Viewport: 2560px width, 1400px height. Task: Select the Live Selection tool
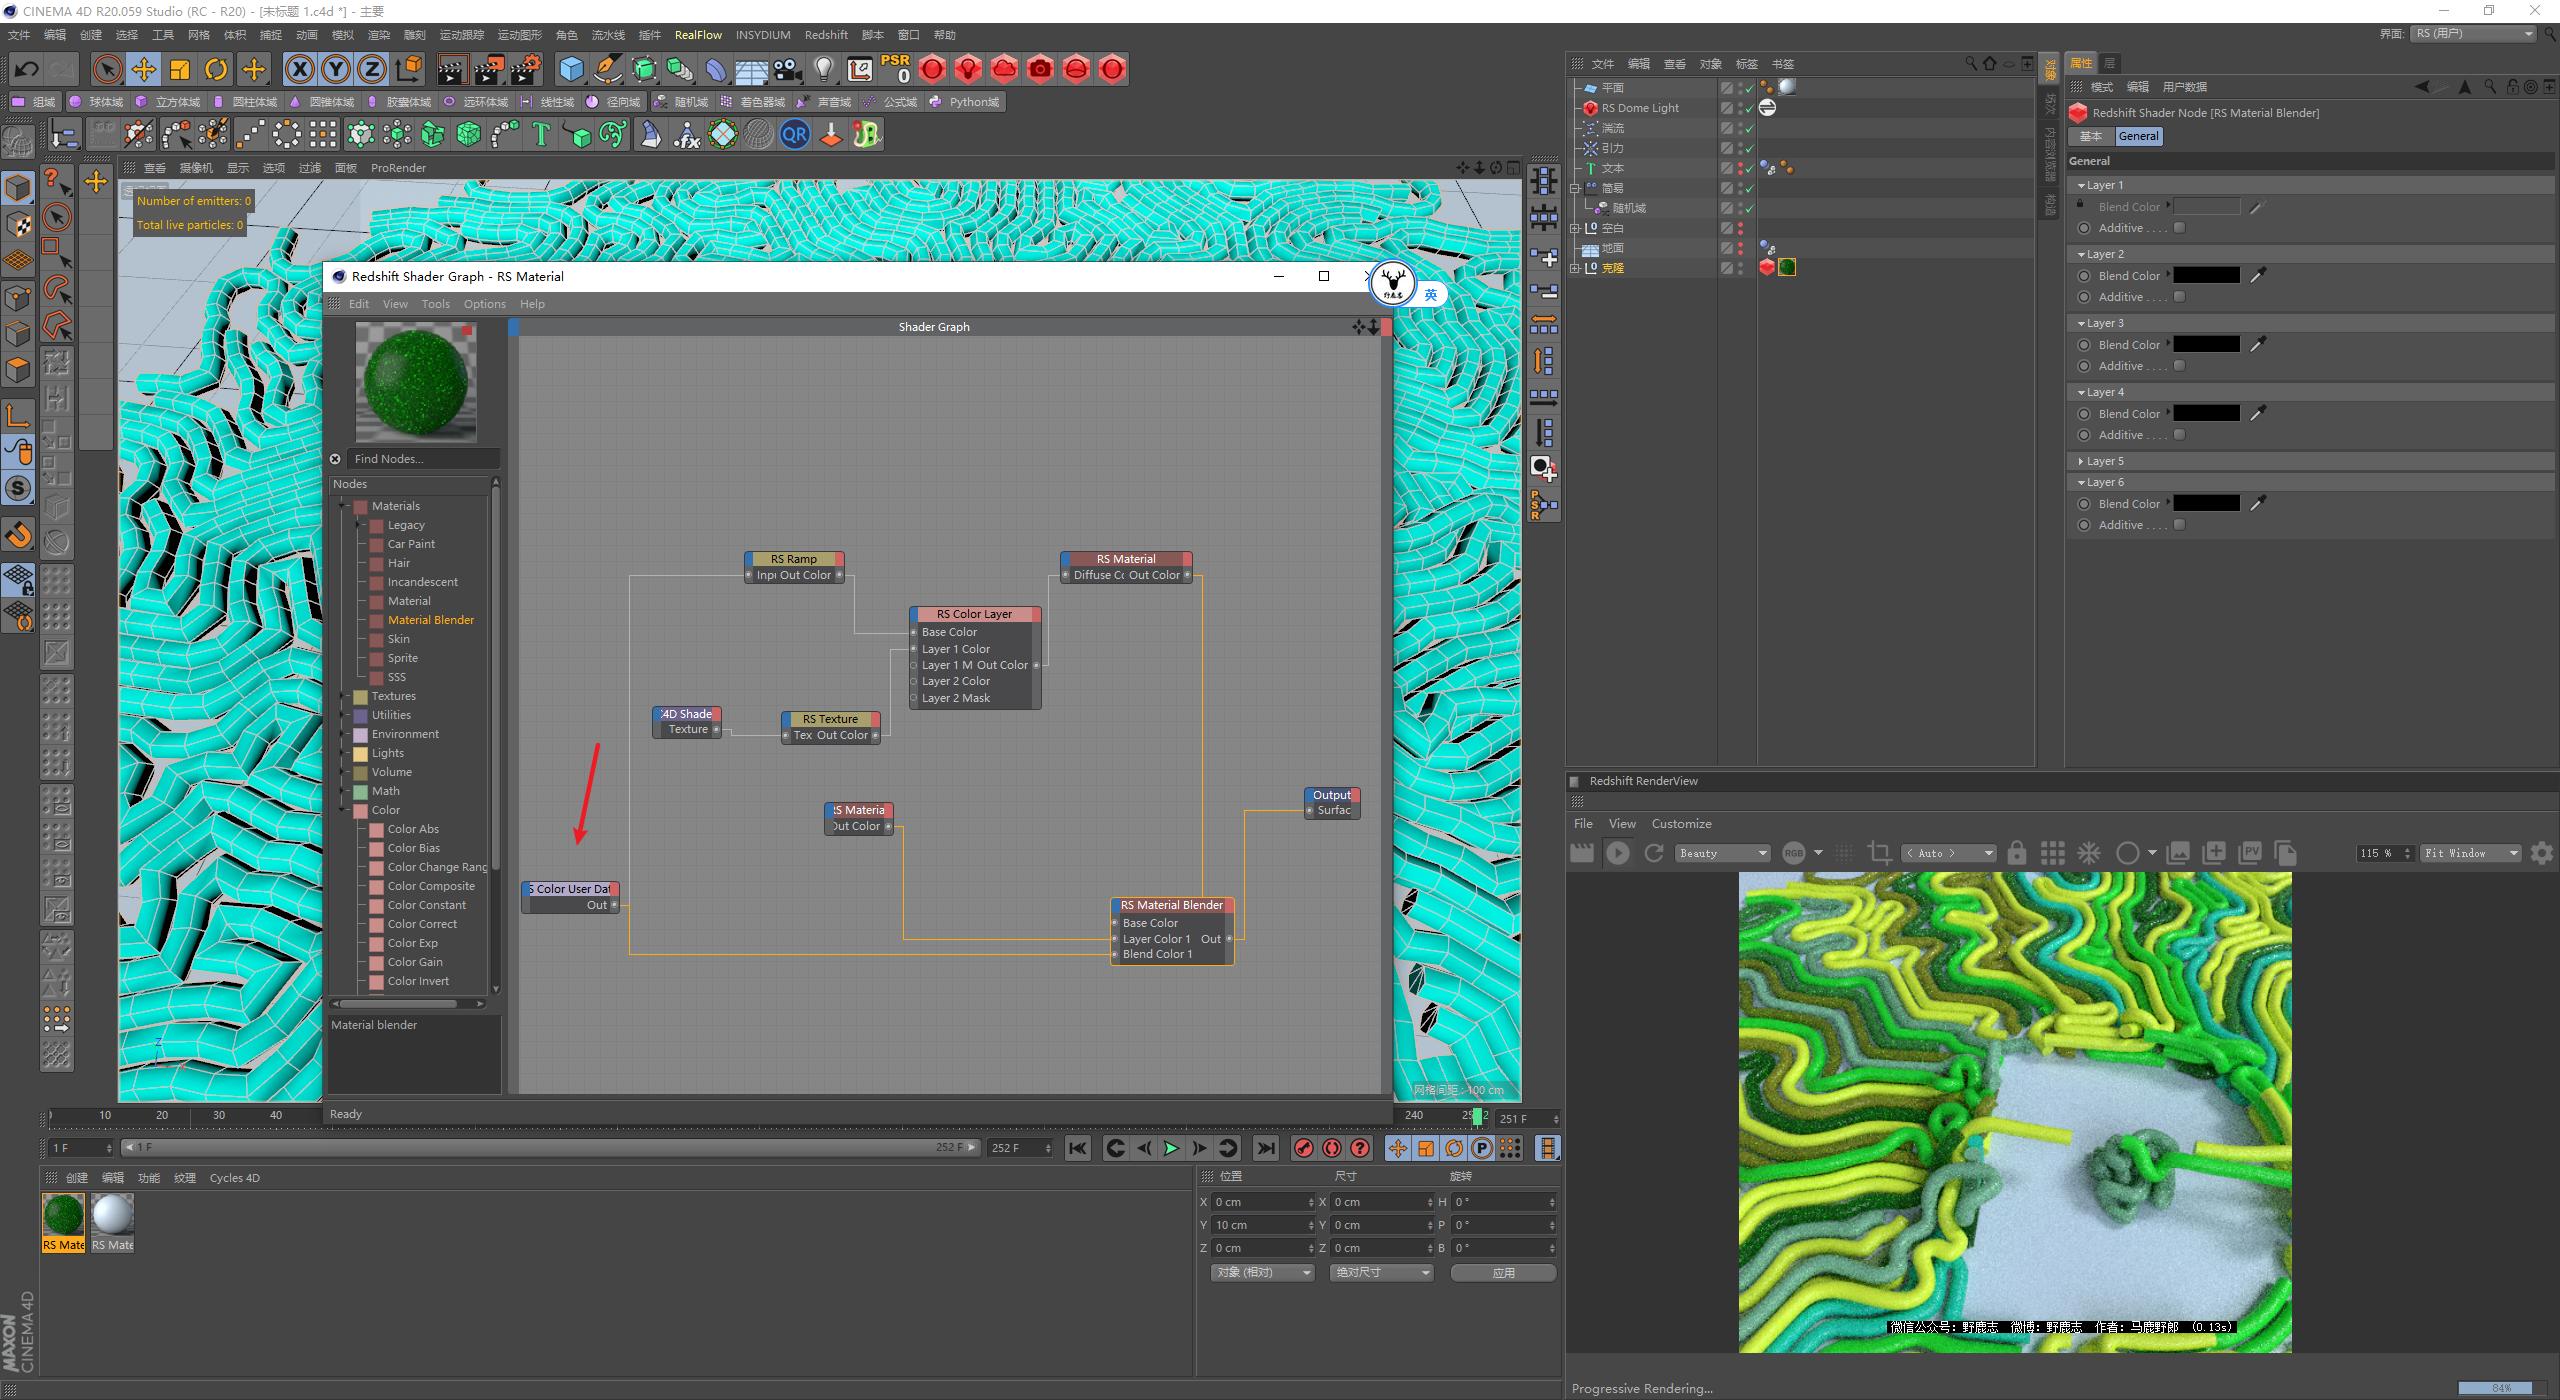coord(106,68)
